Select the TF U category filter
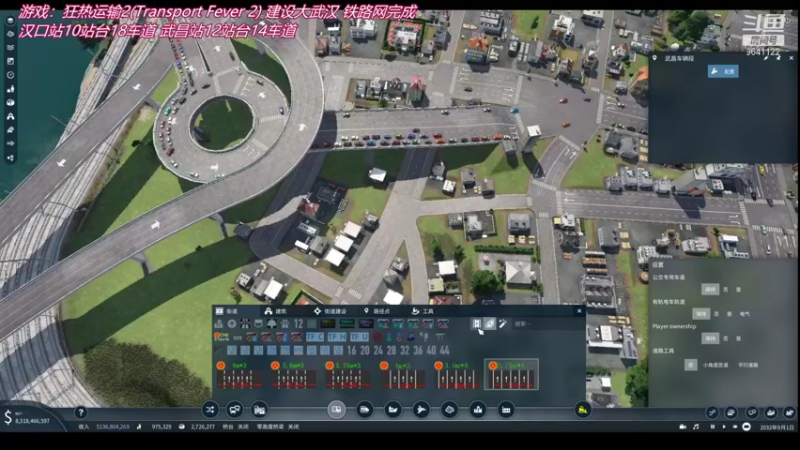 359,337
